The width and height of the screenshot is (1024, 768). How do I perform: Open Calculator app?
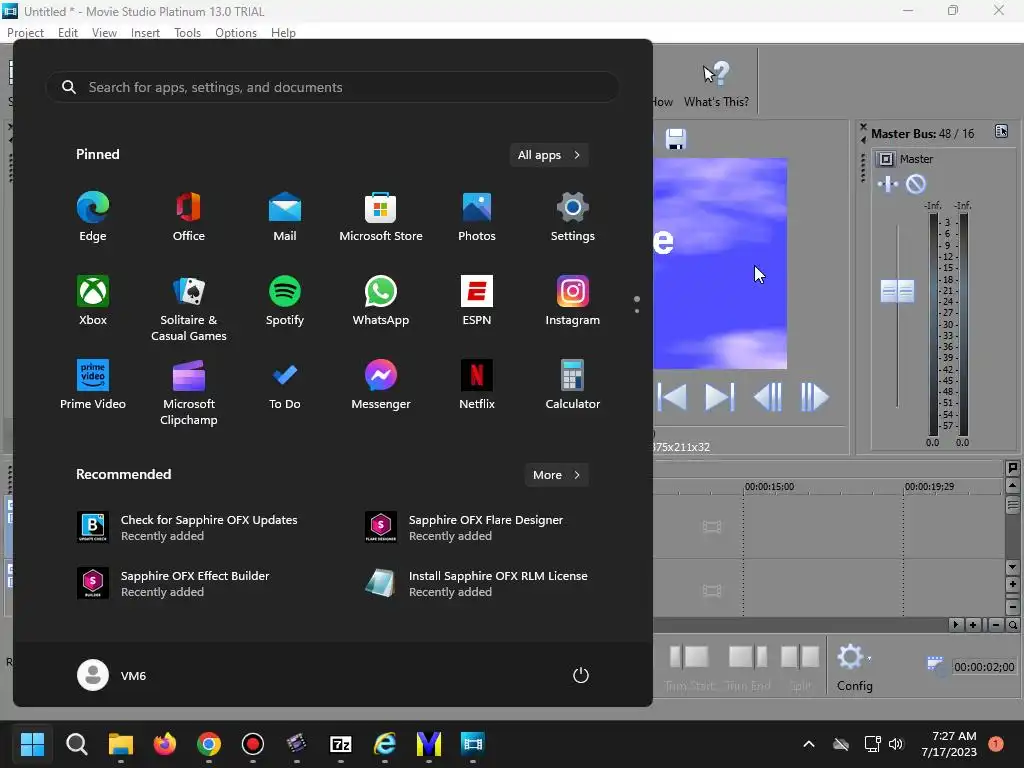pos(573,385)
